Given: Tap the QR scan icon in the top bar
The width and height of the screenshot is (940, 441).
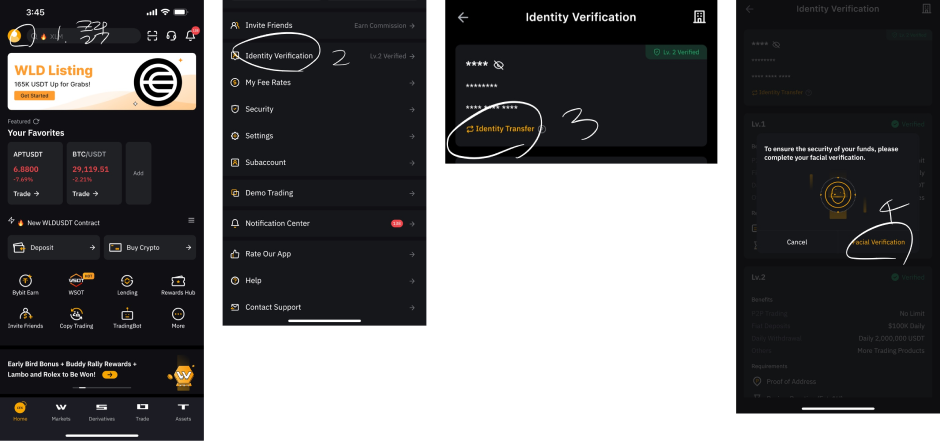Looking at the screenshot, I should tap(152, 36).
